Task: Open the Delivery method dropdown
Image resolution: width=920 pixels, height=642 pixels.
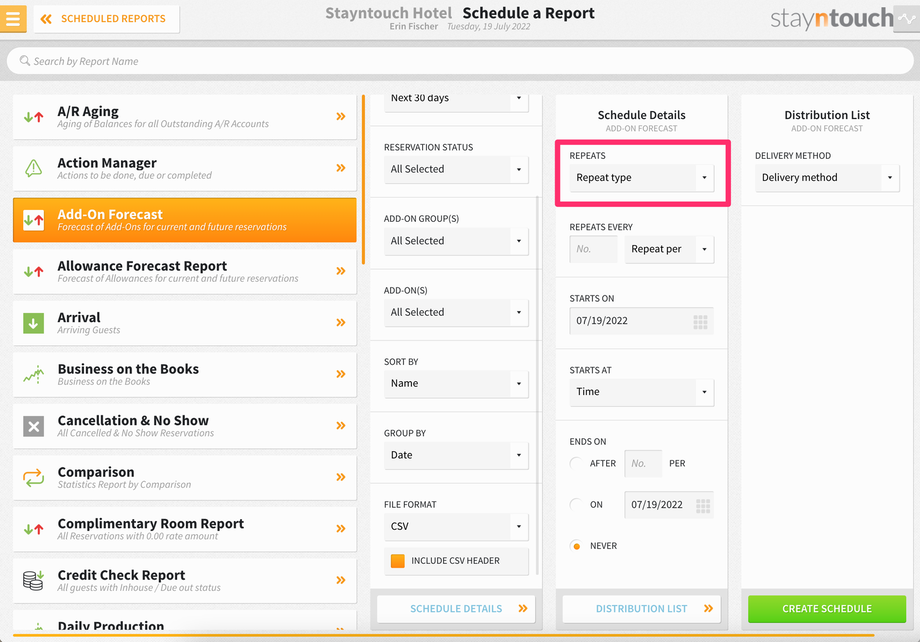Action: [827, 177]
